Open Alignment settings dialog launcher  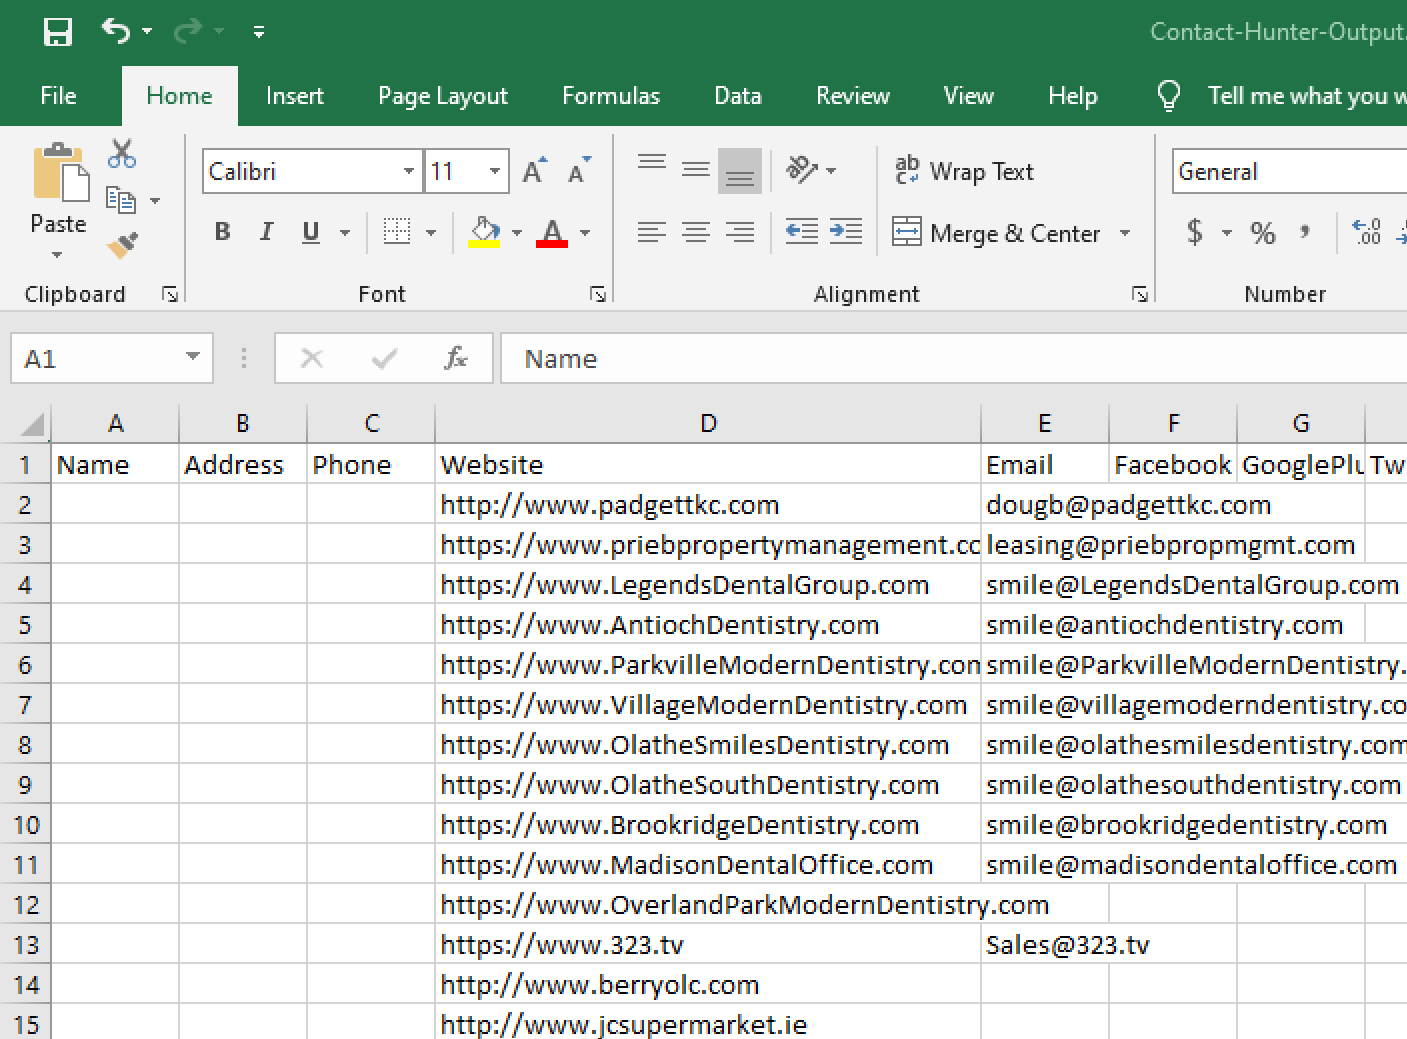(1140, 294)
